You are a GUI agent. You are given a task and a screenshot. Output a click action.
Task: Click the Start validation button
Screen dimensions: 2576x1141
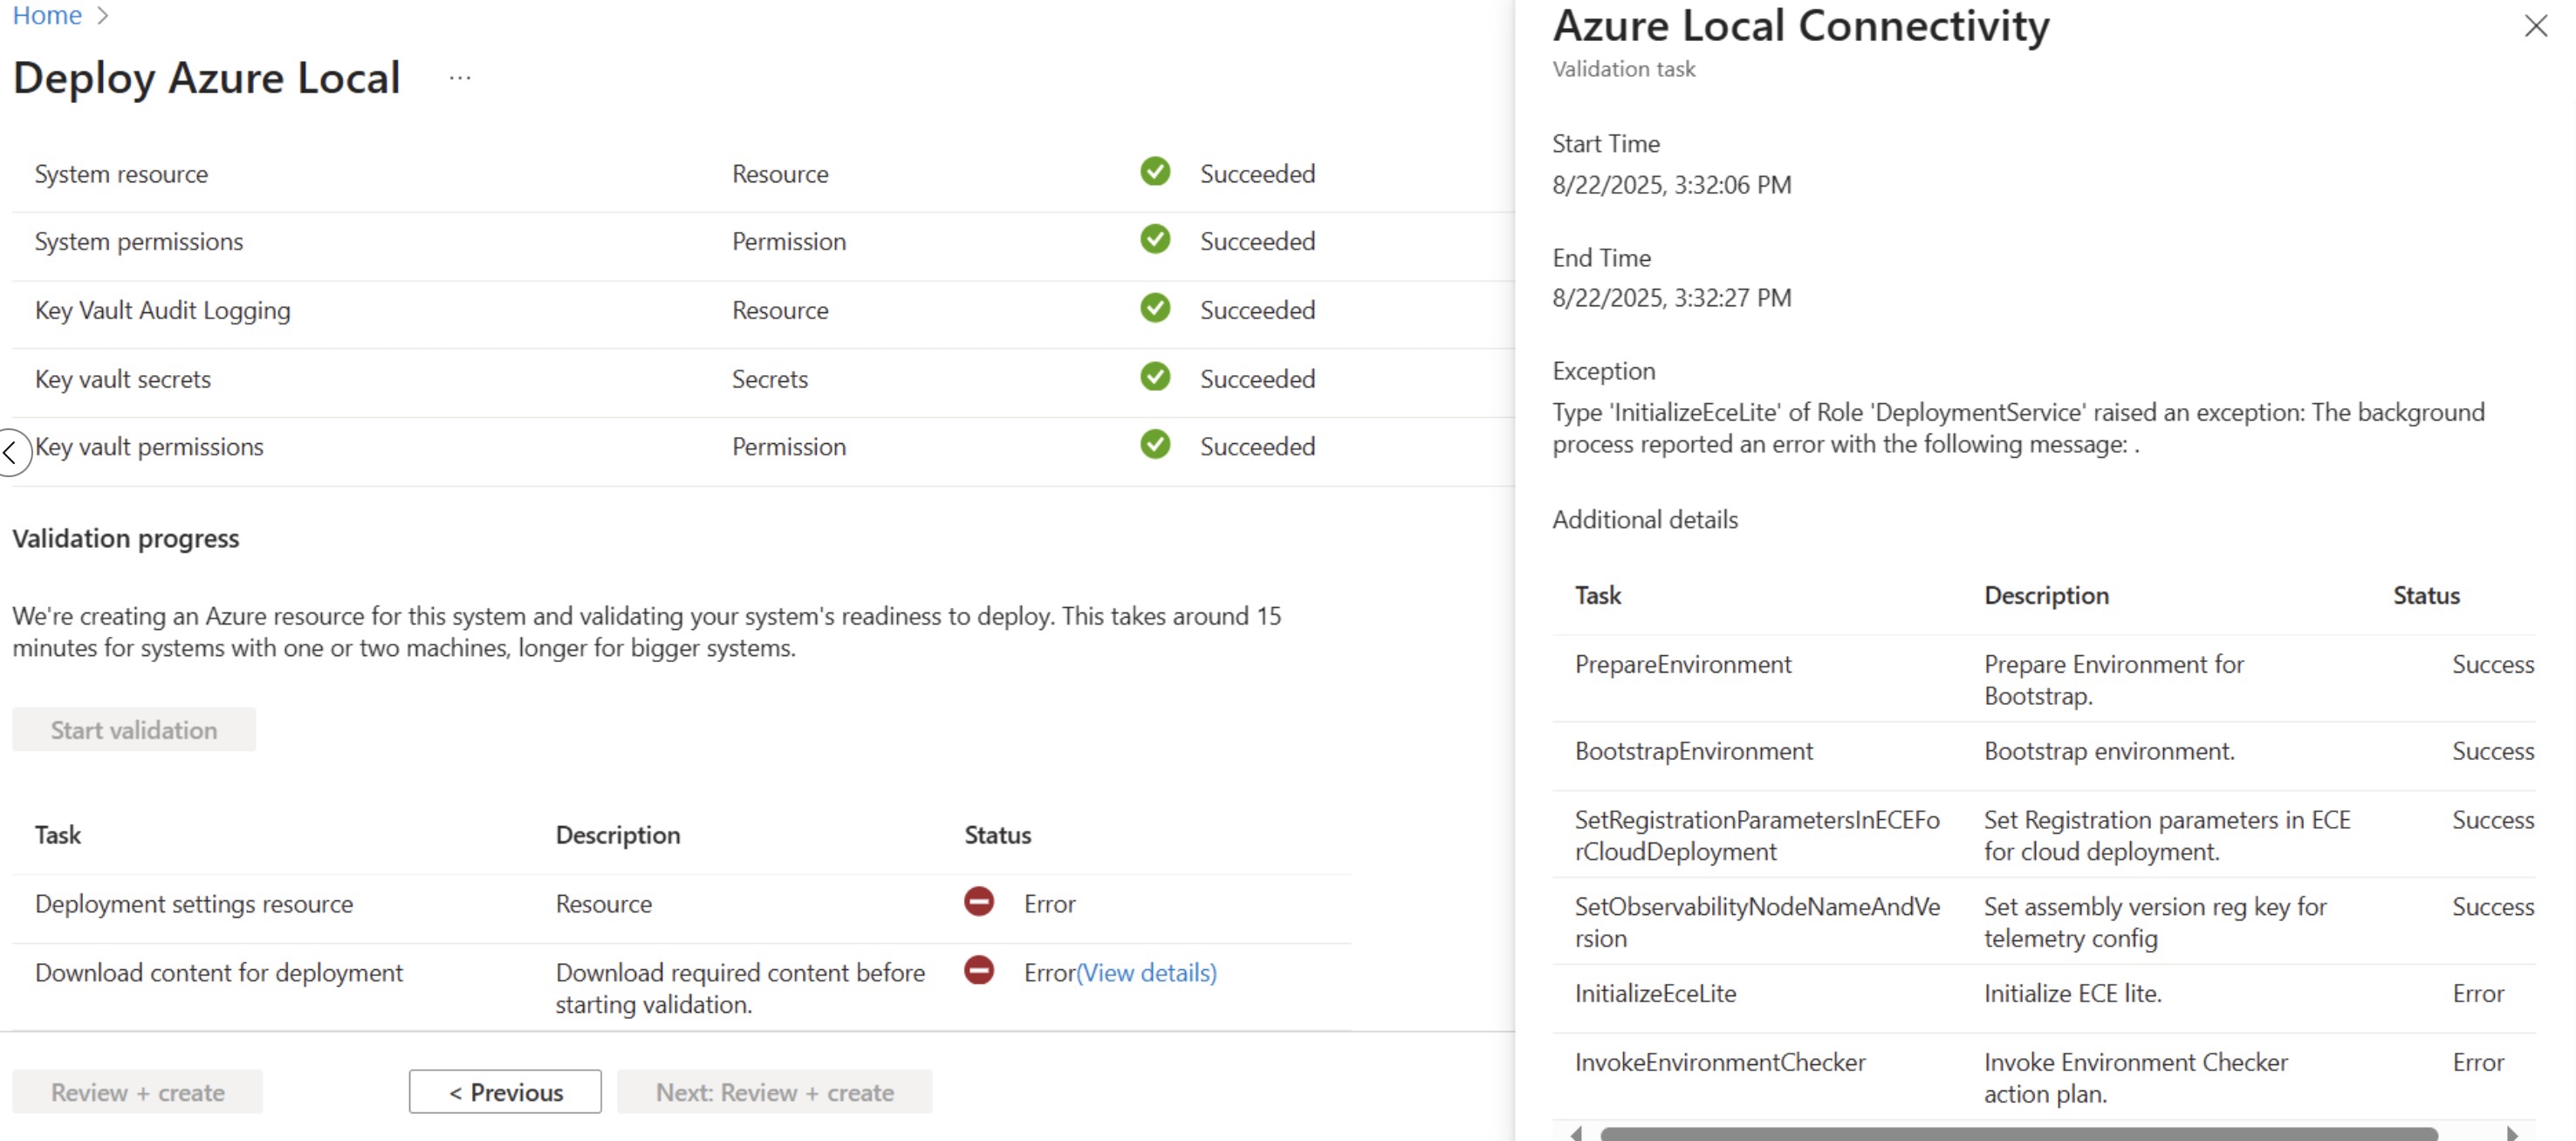(134, 730)
